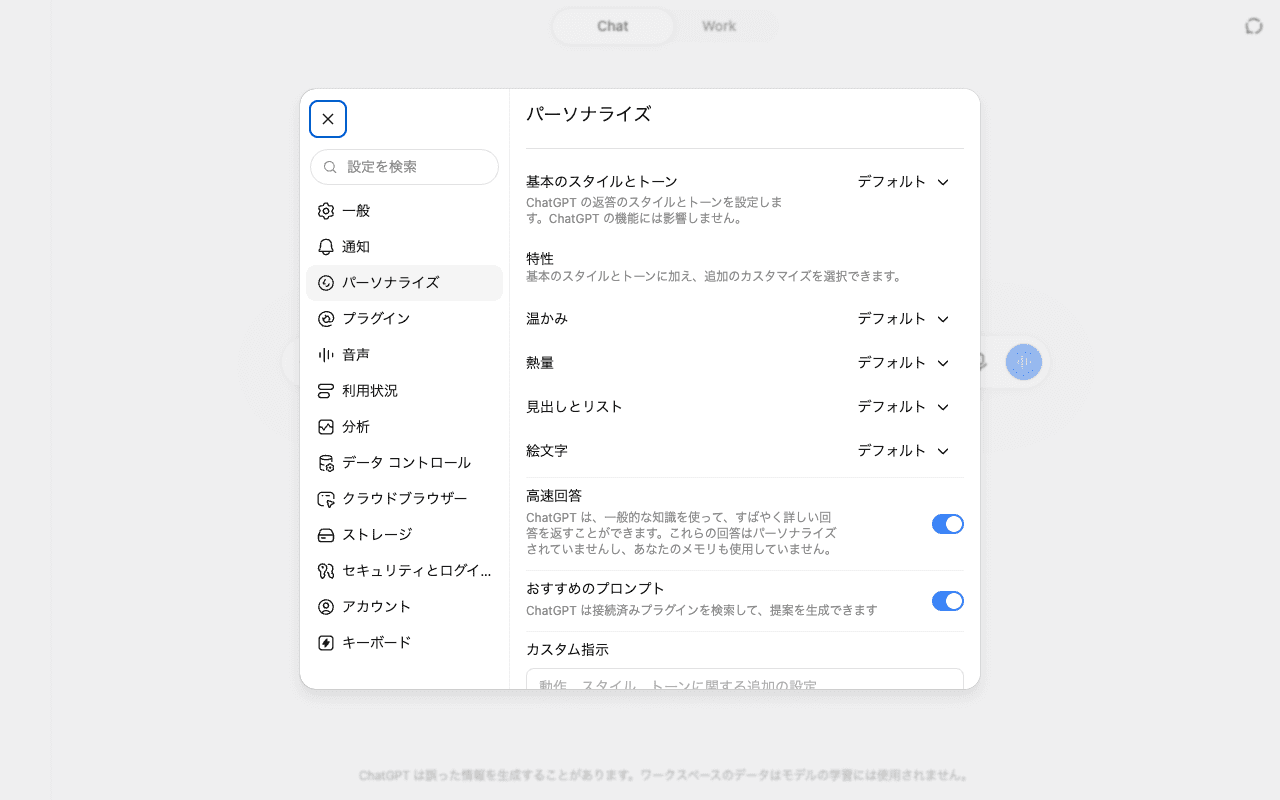Click the 特性 section label
The height and width of the screenshot is (800, 1280).
540,259
